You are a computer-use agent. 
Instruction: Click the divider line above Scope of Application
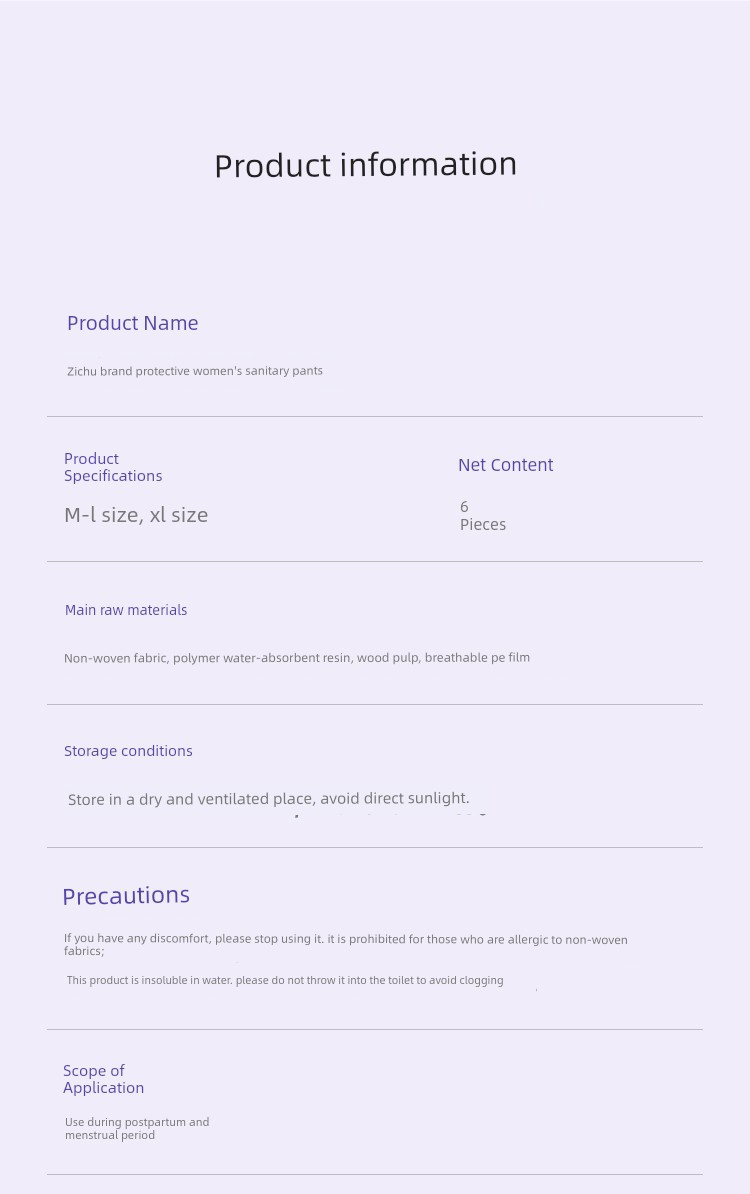(375, 1030)
